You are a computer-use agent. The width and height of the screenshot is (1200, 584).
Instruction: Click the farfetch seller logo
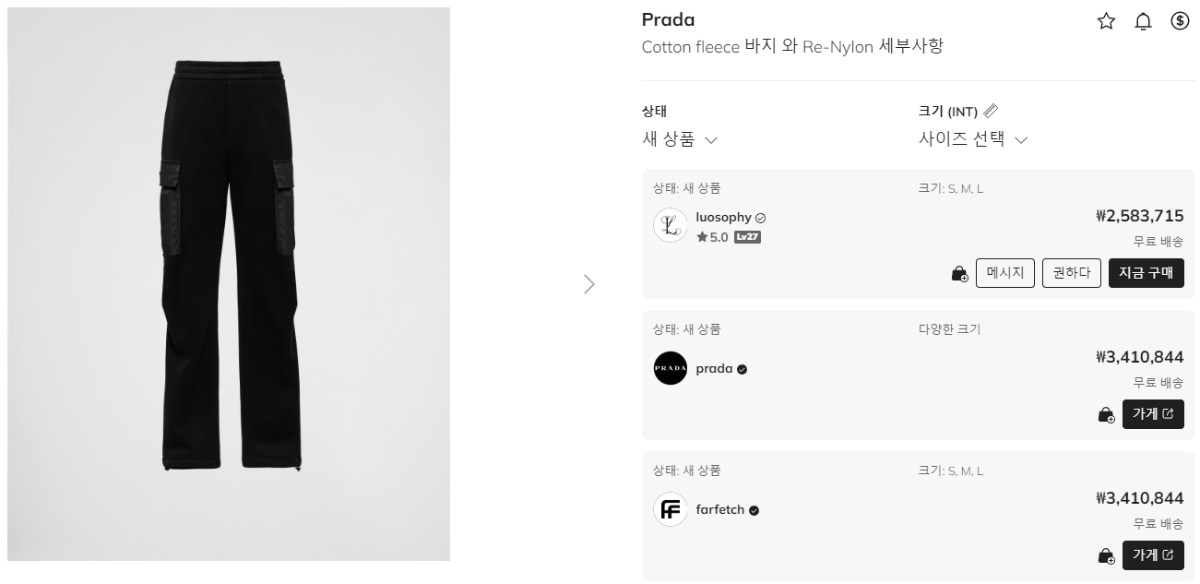point(670,510)
